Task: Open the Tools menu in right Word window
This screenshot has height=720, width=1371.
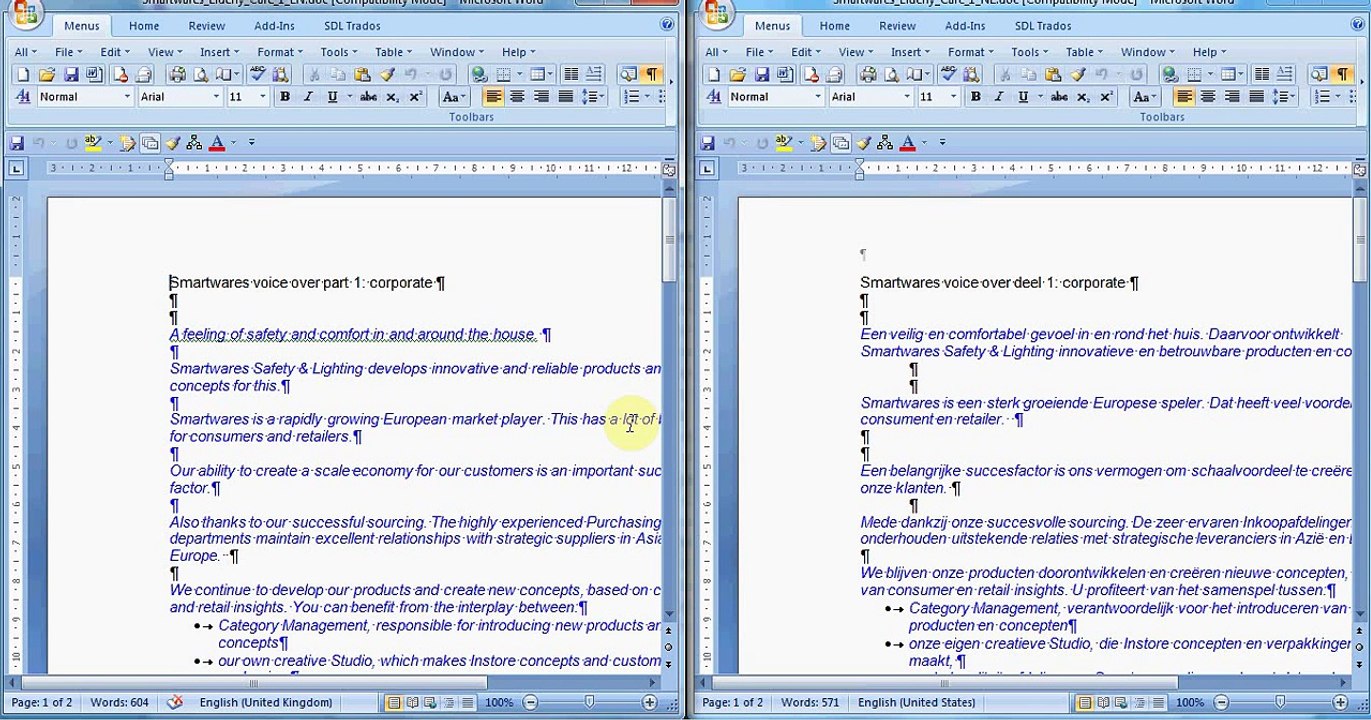Action: pyautogui.click(x=1029, y=52)
